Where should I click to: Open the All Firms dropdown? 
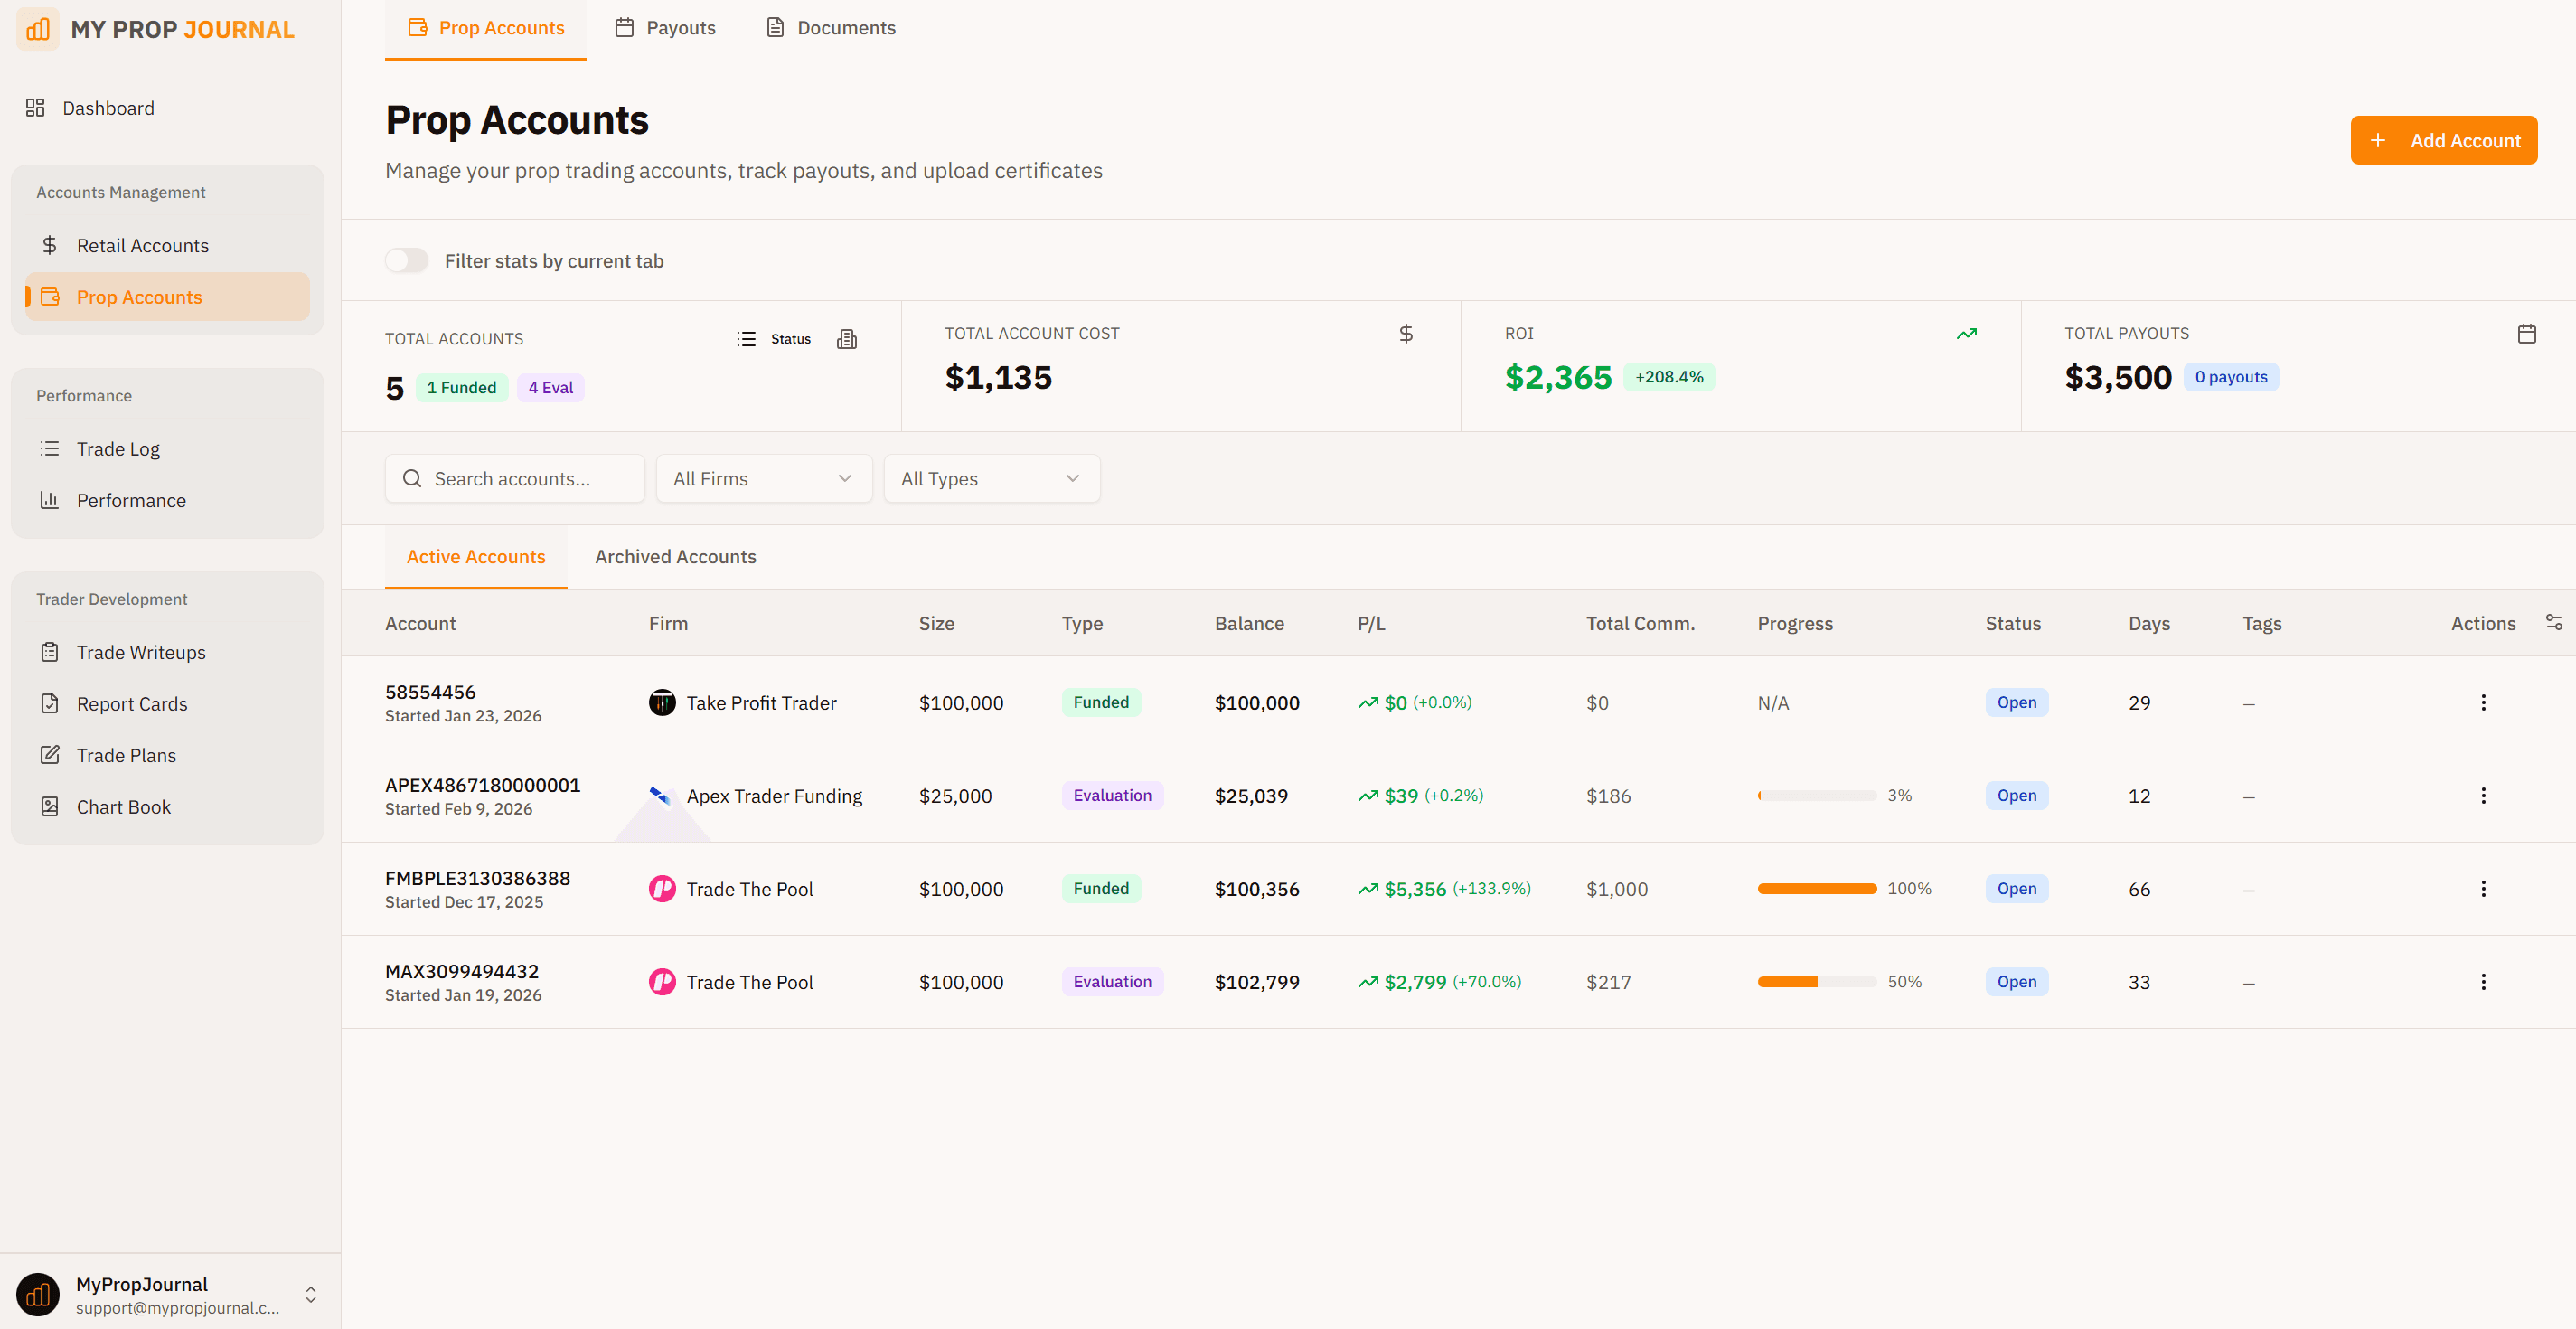coord(764,479)
